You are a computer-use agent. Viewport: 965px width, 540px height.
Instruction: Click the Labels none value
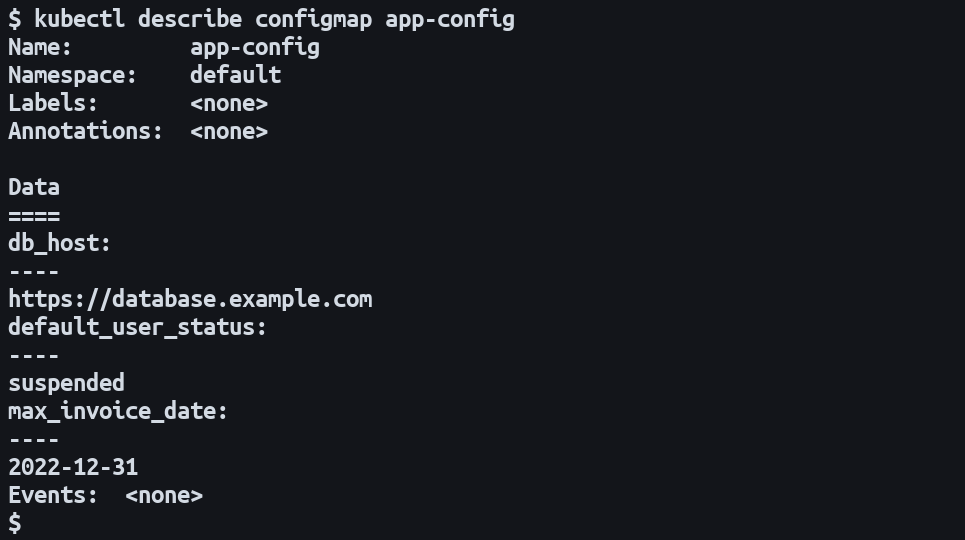pos(228,103)
